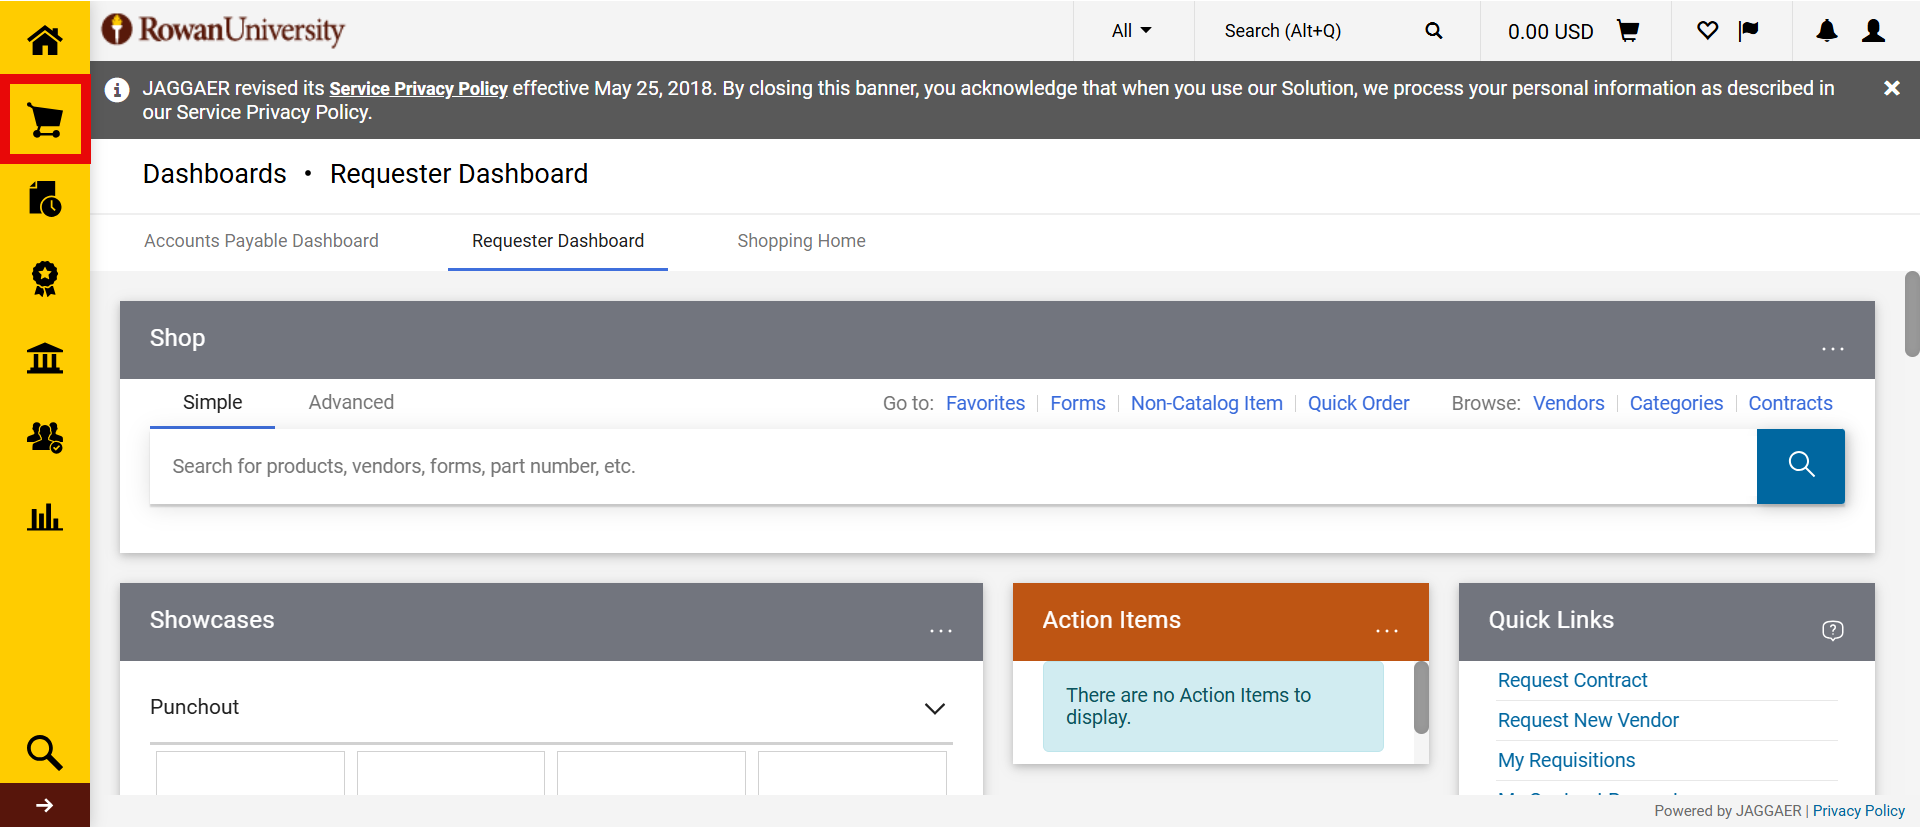Expand the sidebar with arrow button

pyautogui.click(x=45, y=805)
